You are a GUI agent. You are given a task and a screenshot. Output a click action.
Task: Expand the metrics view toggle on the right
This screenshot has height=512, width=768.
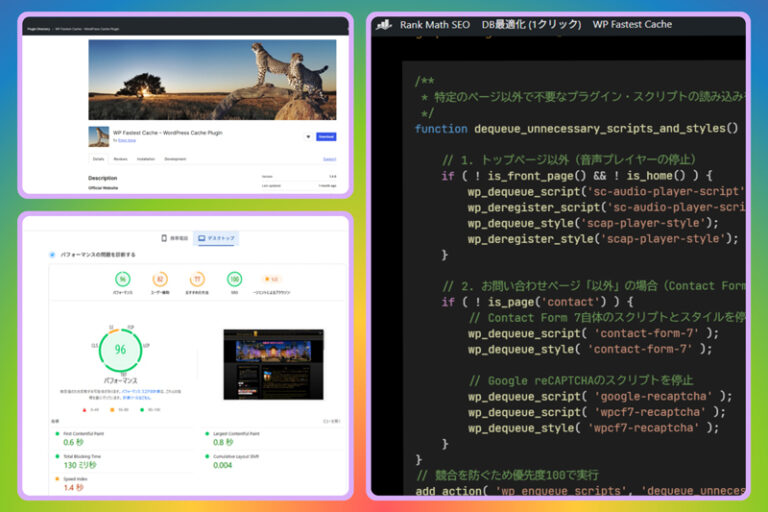point(332,421)
